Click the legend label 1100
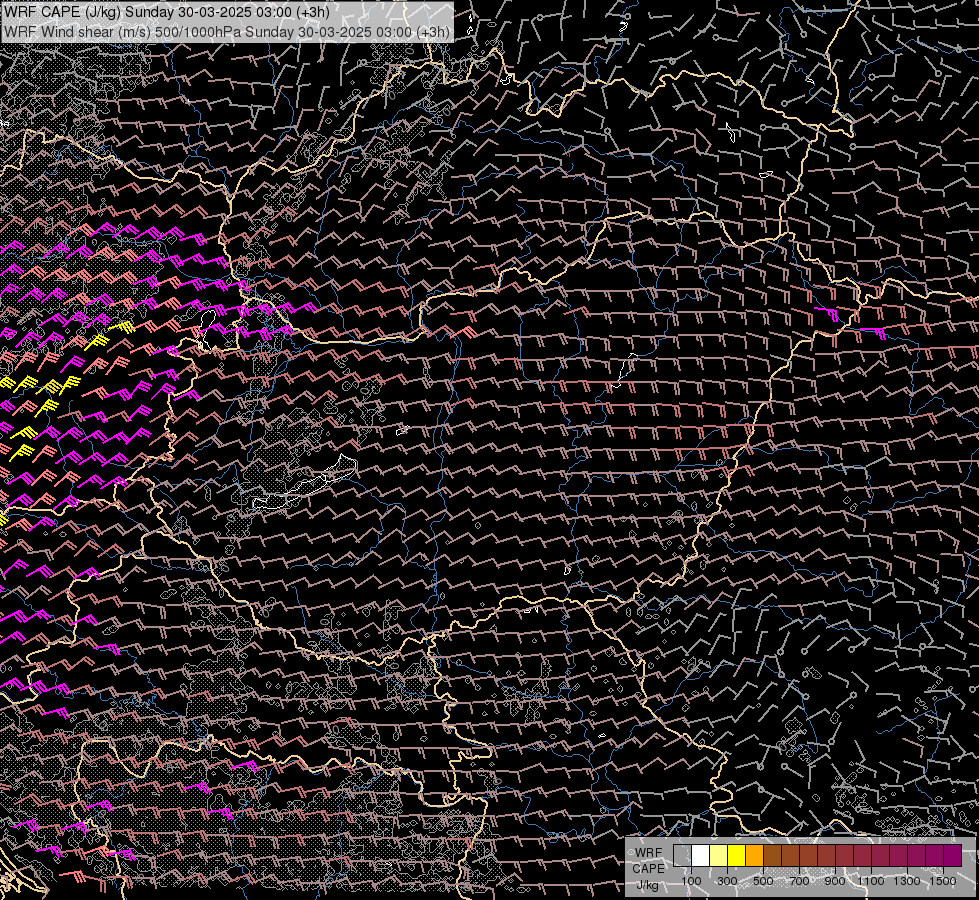This screenshot has width=979, height=900. pyautogui.click(x=871, y=881)
